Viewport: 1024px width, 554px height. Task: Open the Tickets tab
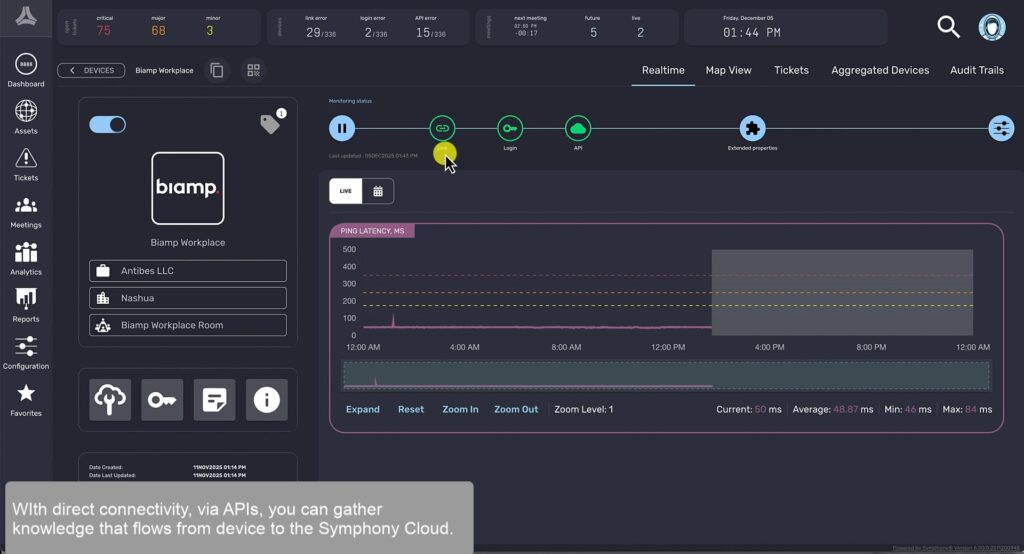[x=791, y=70]
